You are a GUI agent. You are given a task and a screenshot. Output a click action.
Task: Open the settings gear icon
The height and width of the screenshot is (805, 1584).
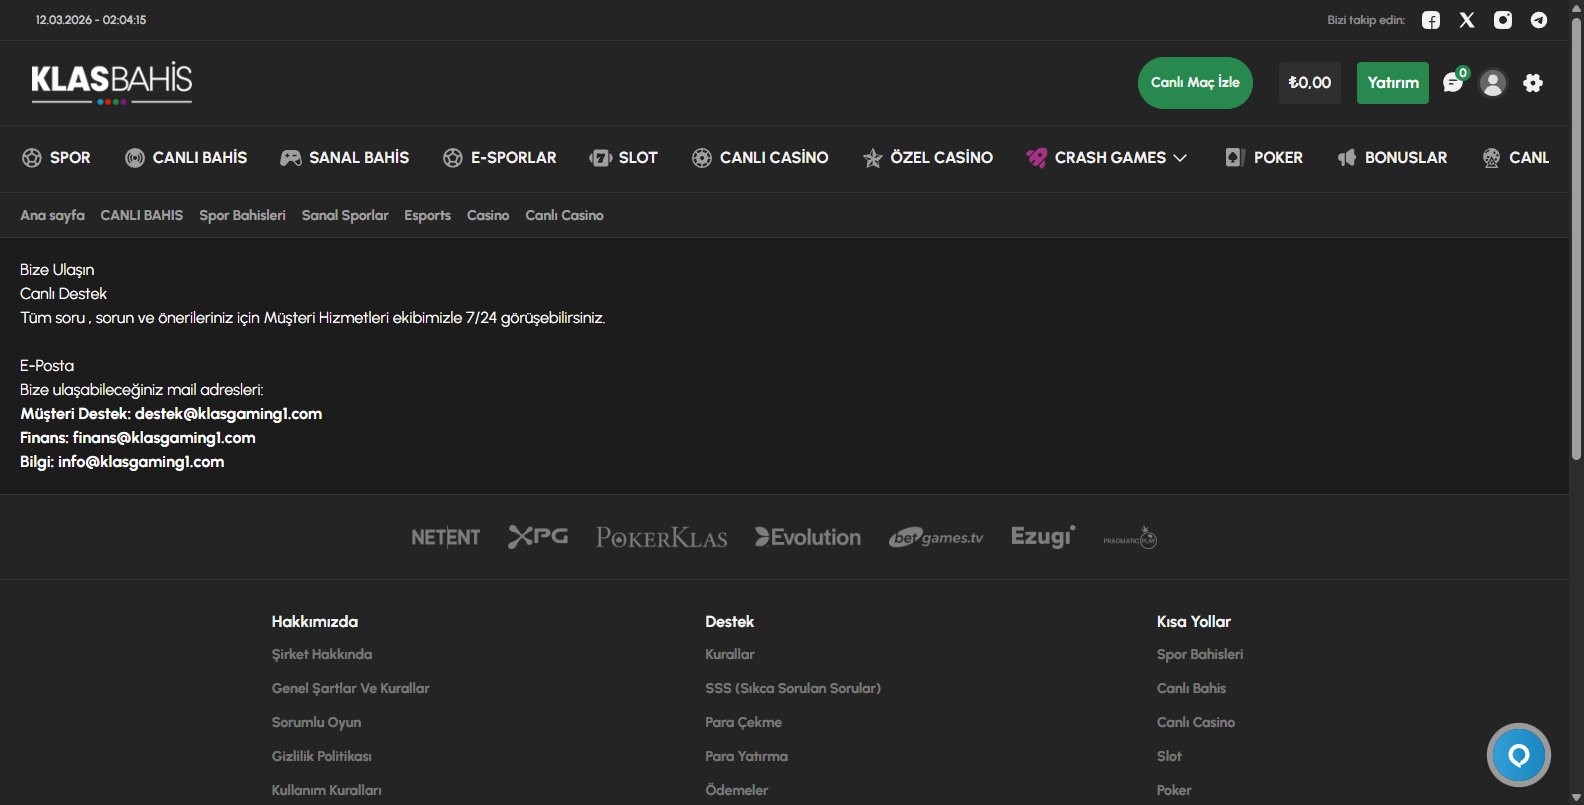1533,83
